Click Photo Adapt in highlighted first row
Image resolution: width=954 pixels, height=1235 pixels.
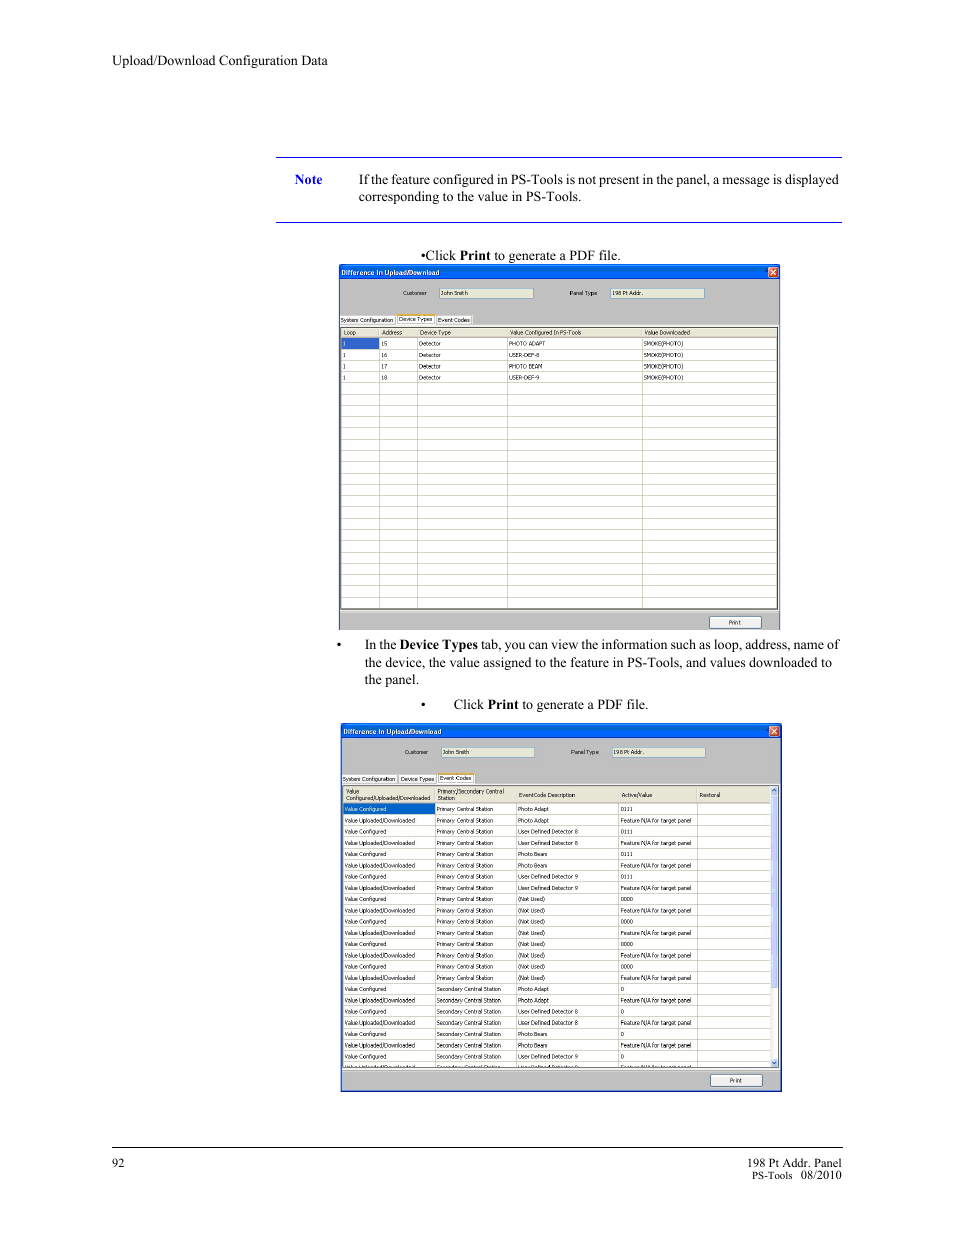tap(567, 809)
